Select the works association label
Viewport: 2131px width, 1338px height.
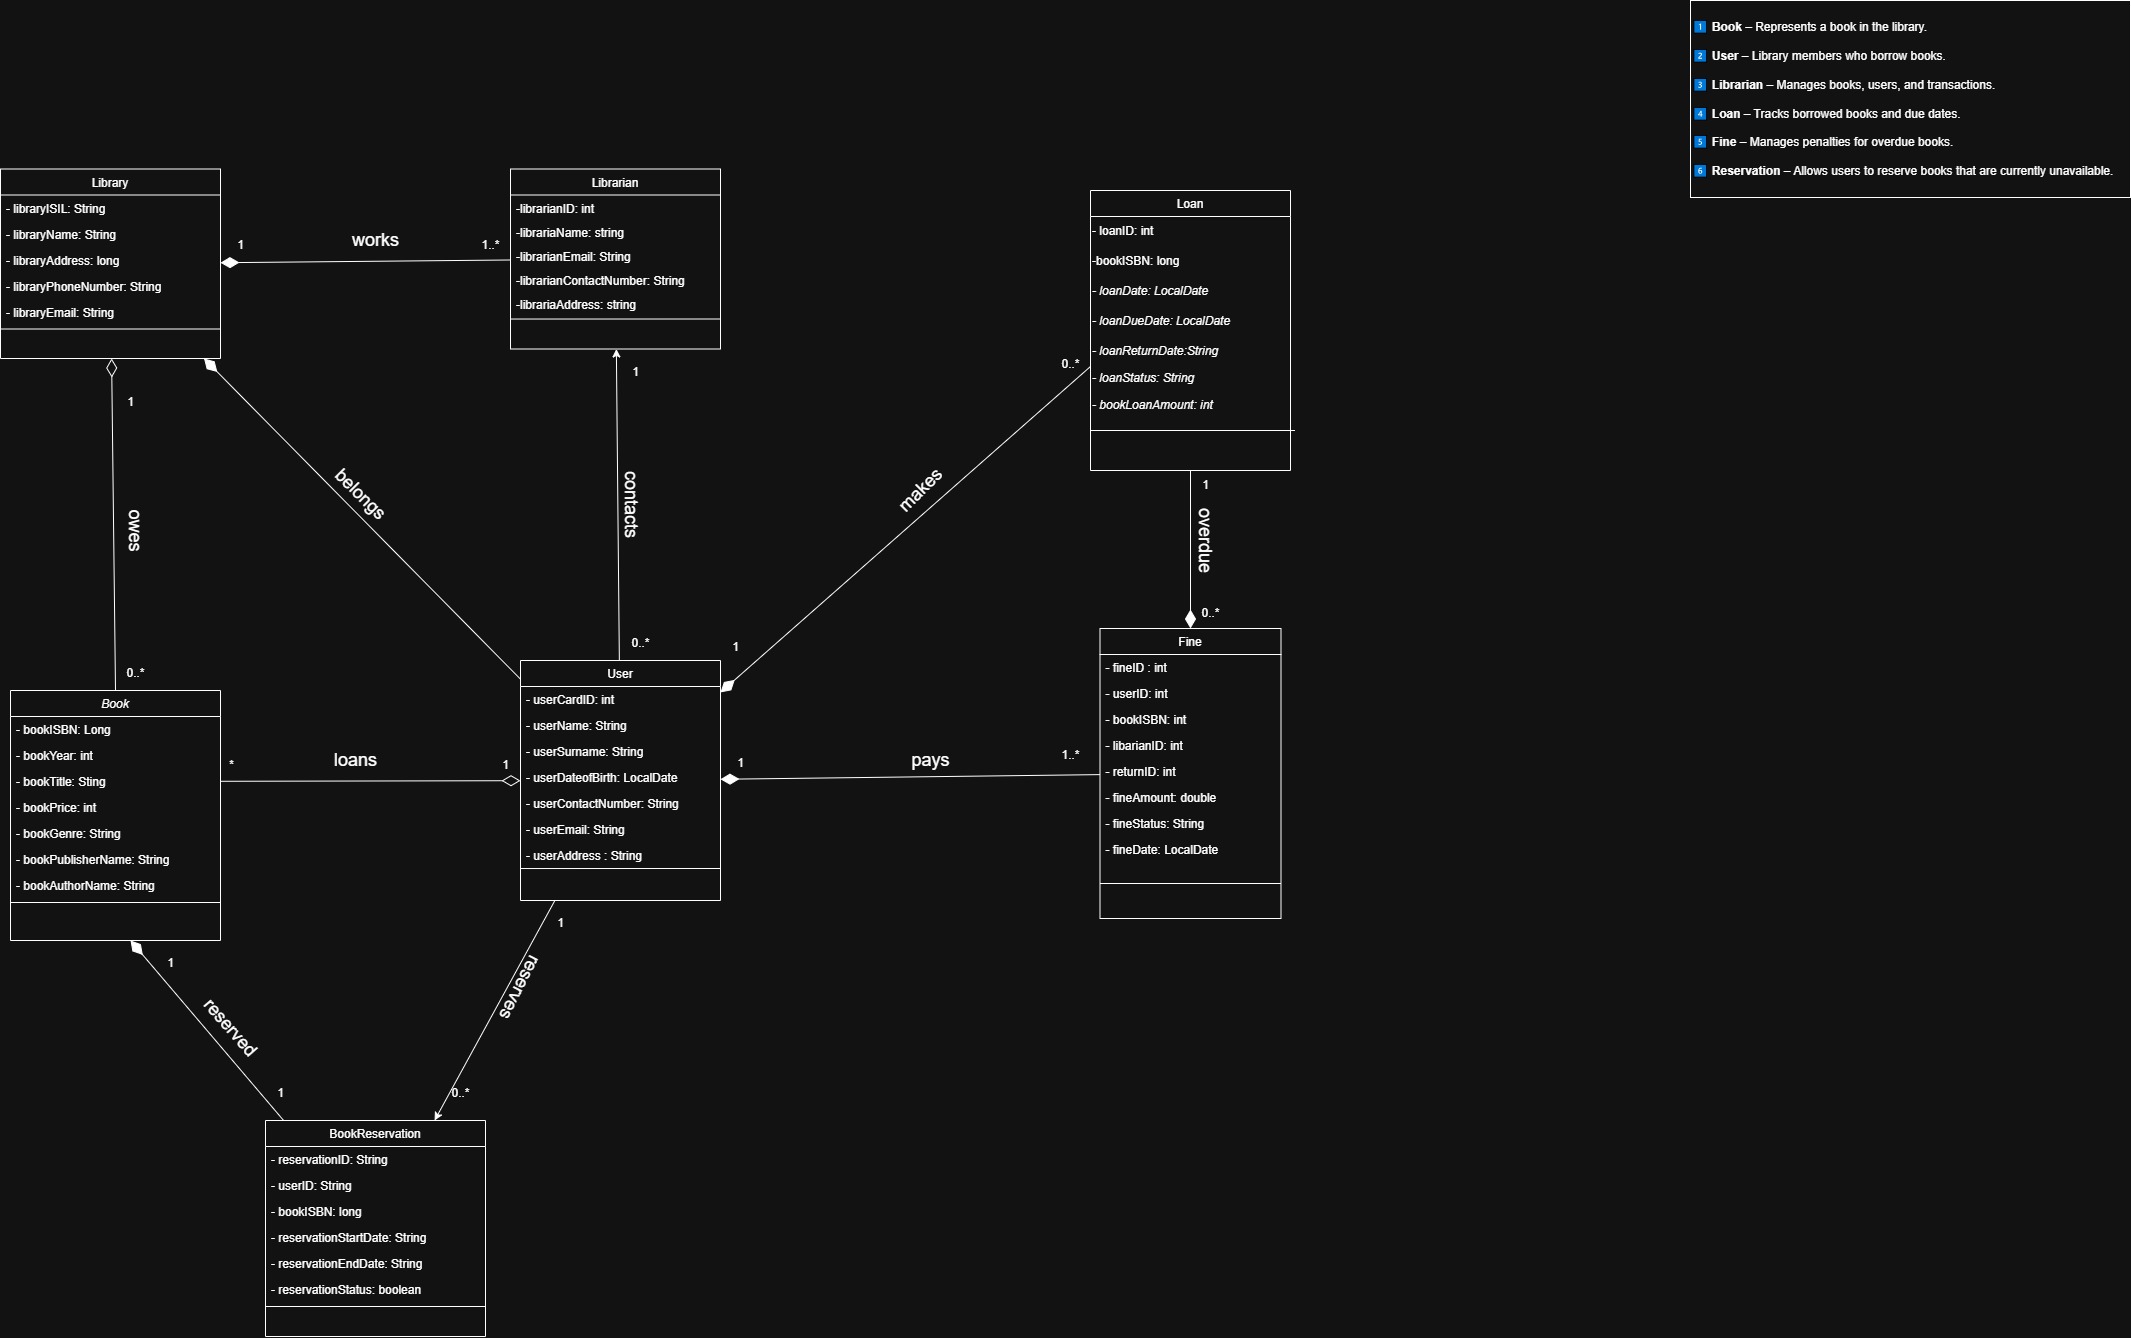[375, 240]
